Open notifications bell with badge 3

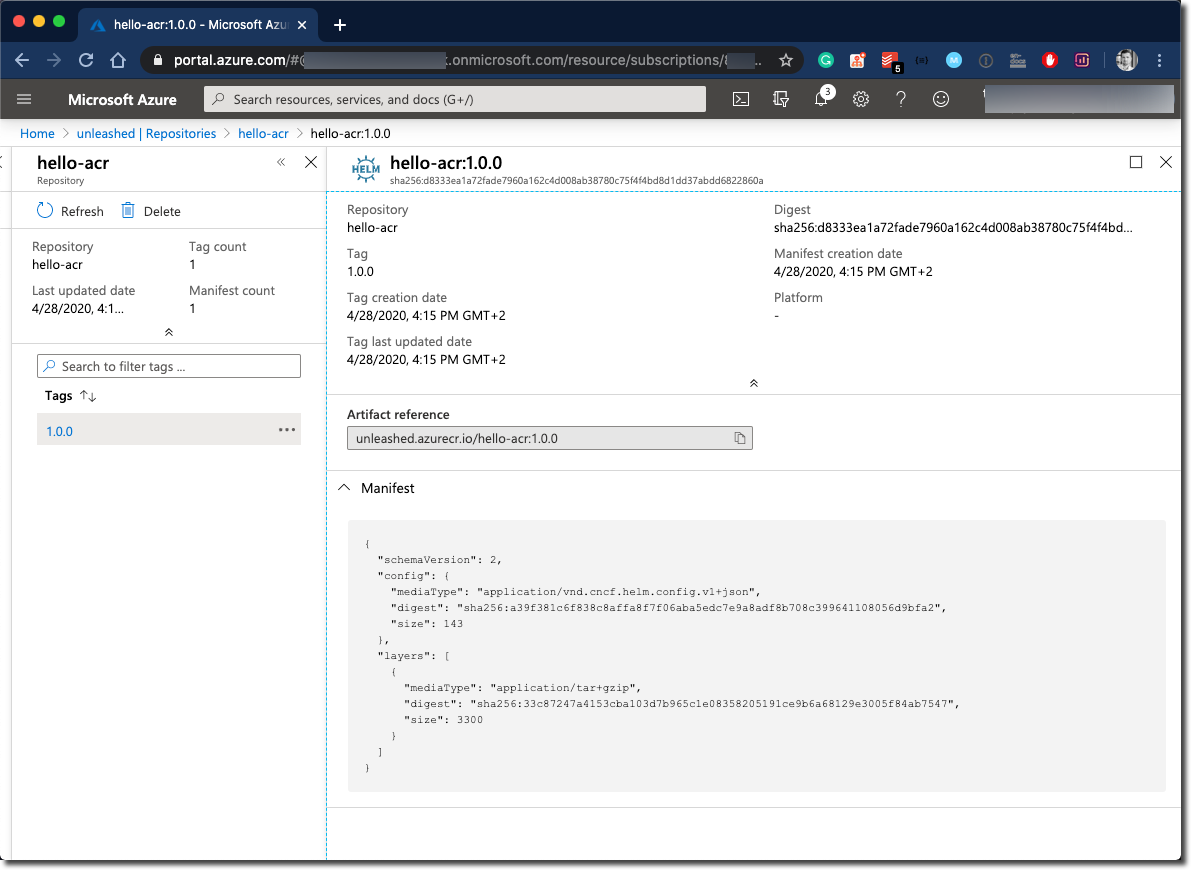[822, 99]
